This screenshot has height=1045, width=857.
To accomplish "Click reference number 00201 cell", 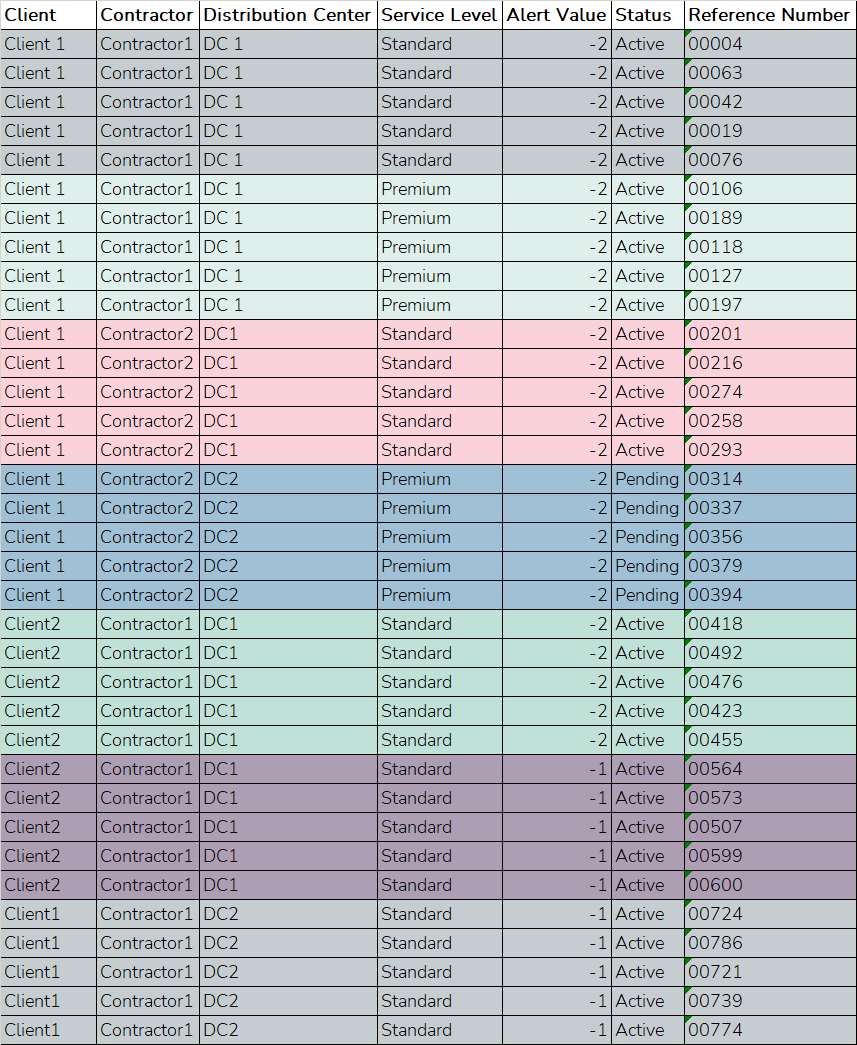I will point(770,334).
